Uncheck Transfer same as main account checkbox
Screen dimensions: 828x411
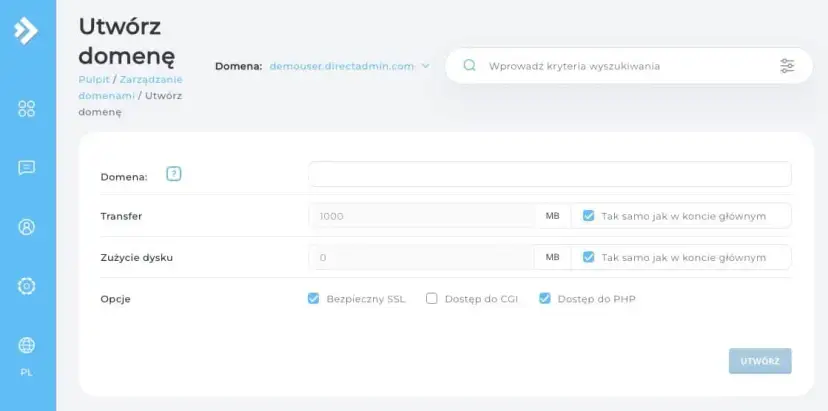click(588, 216)
